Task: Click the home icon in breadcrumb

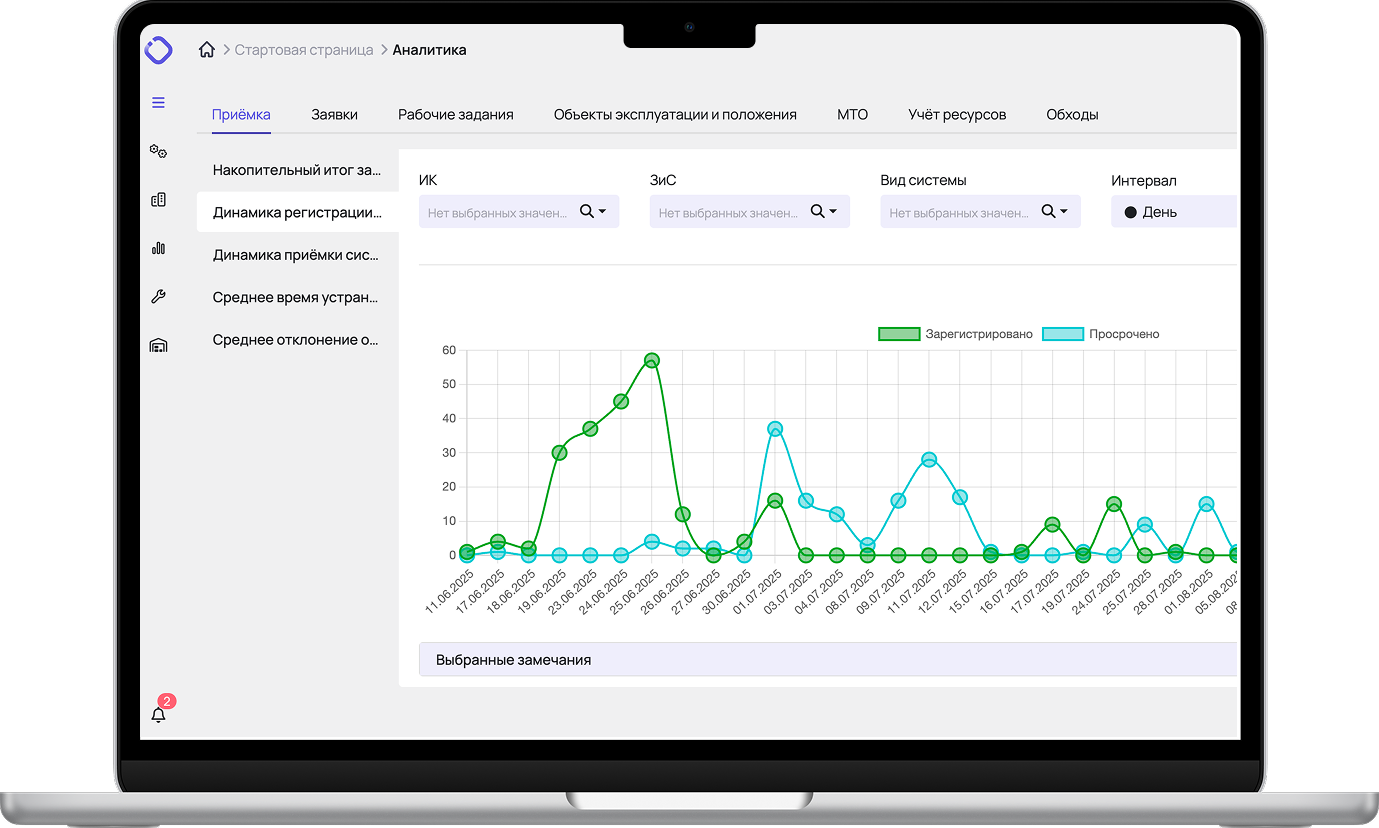Action: [207, 50]
